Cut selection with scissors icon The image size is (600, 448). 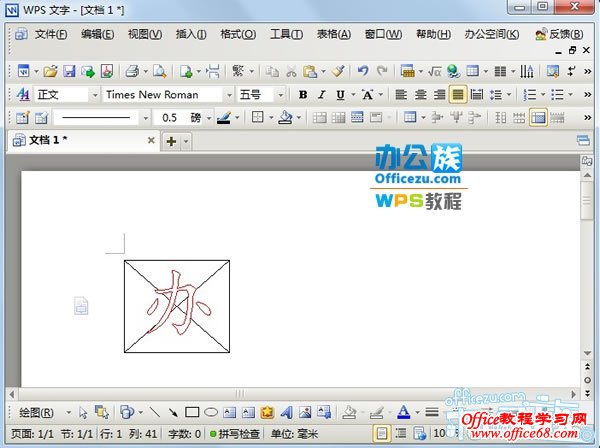[292, 71]
